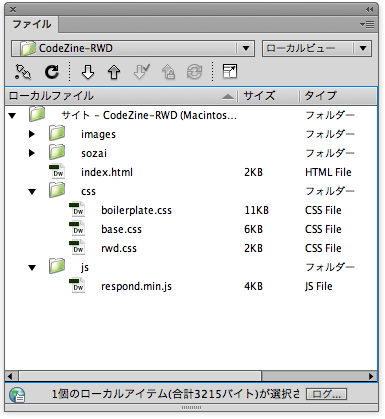Click the Check in files lock icon
The height and width of the screenshot is (419, 385).
[168, 72]
